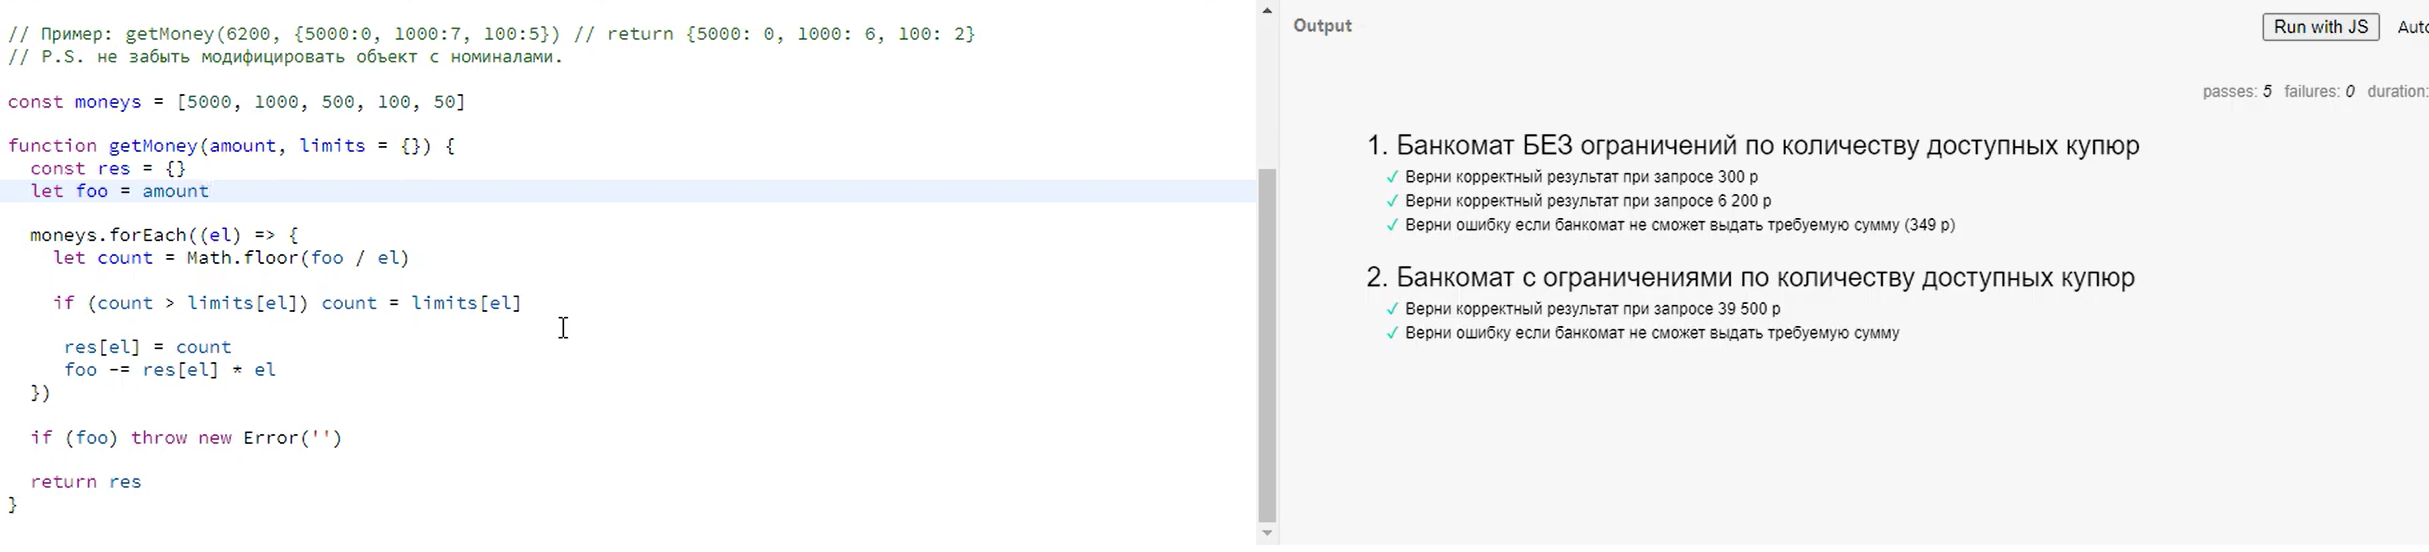Select the Output panel label
Screen dimensions: 2429x552
[x=1322, y=26]
